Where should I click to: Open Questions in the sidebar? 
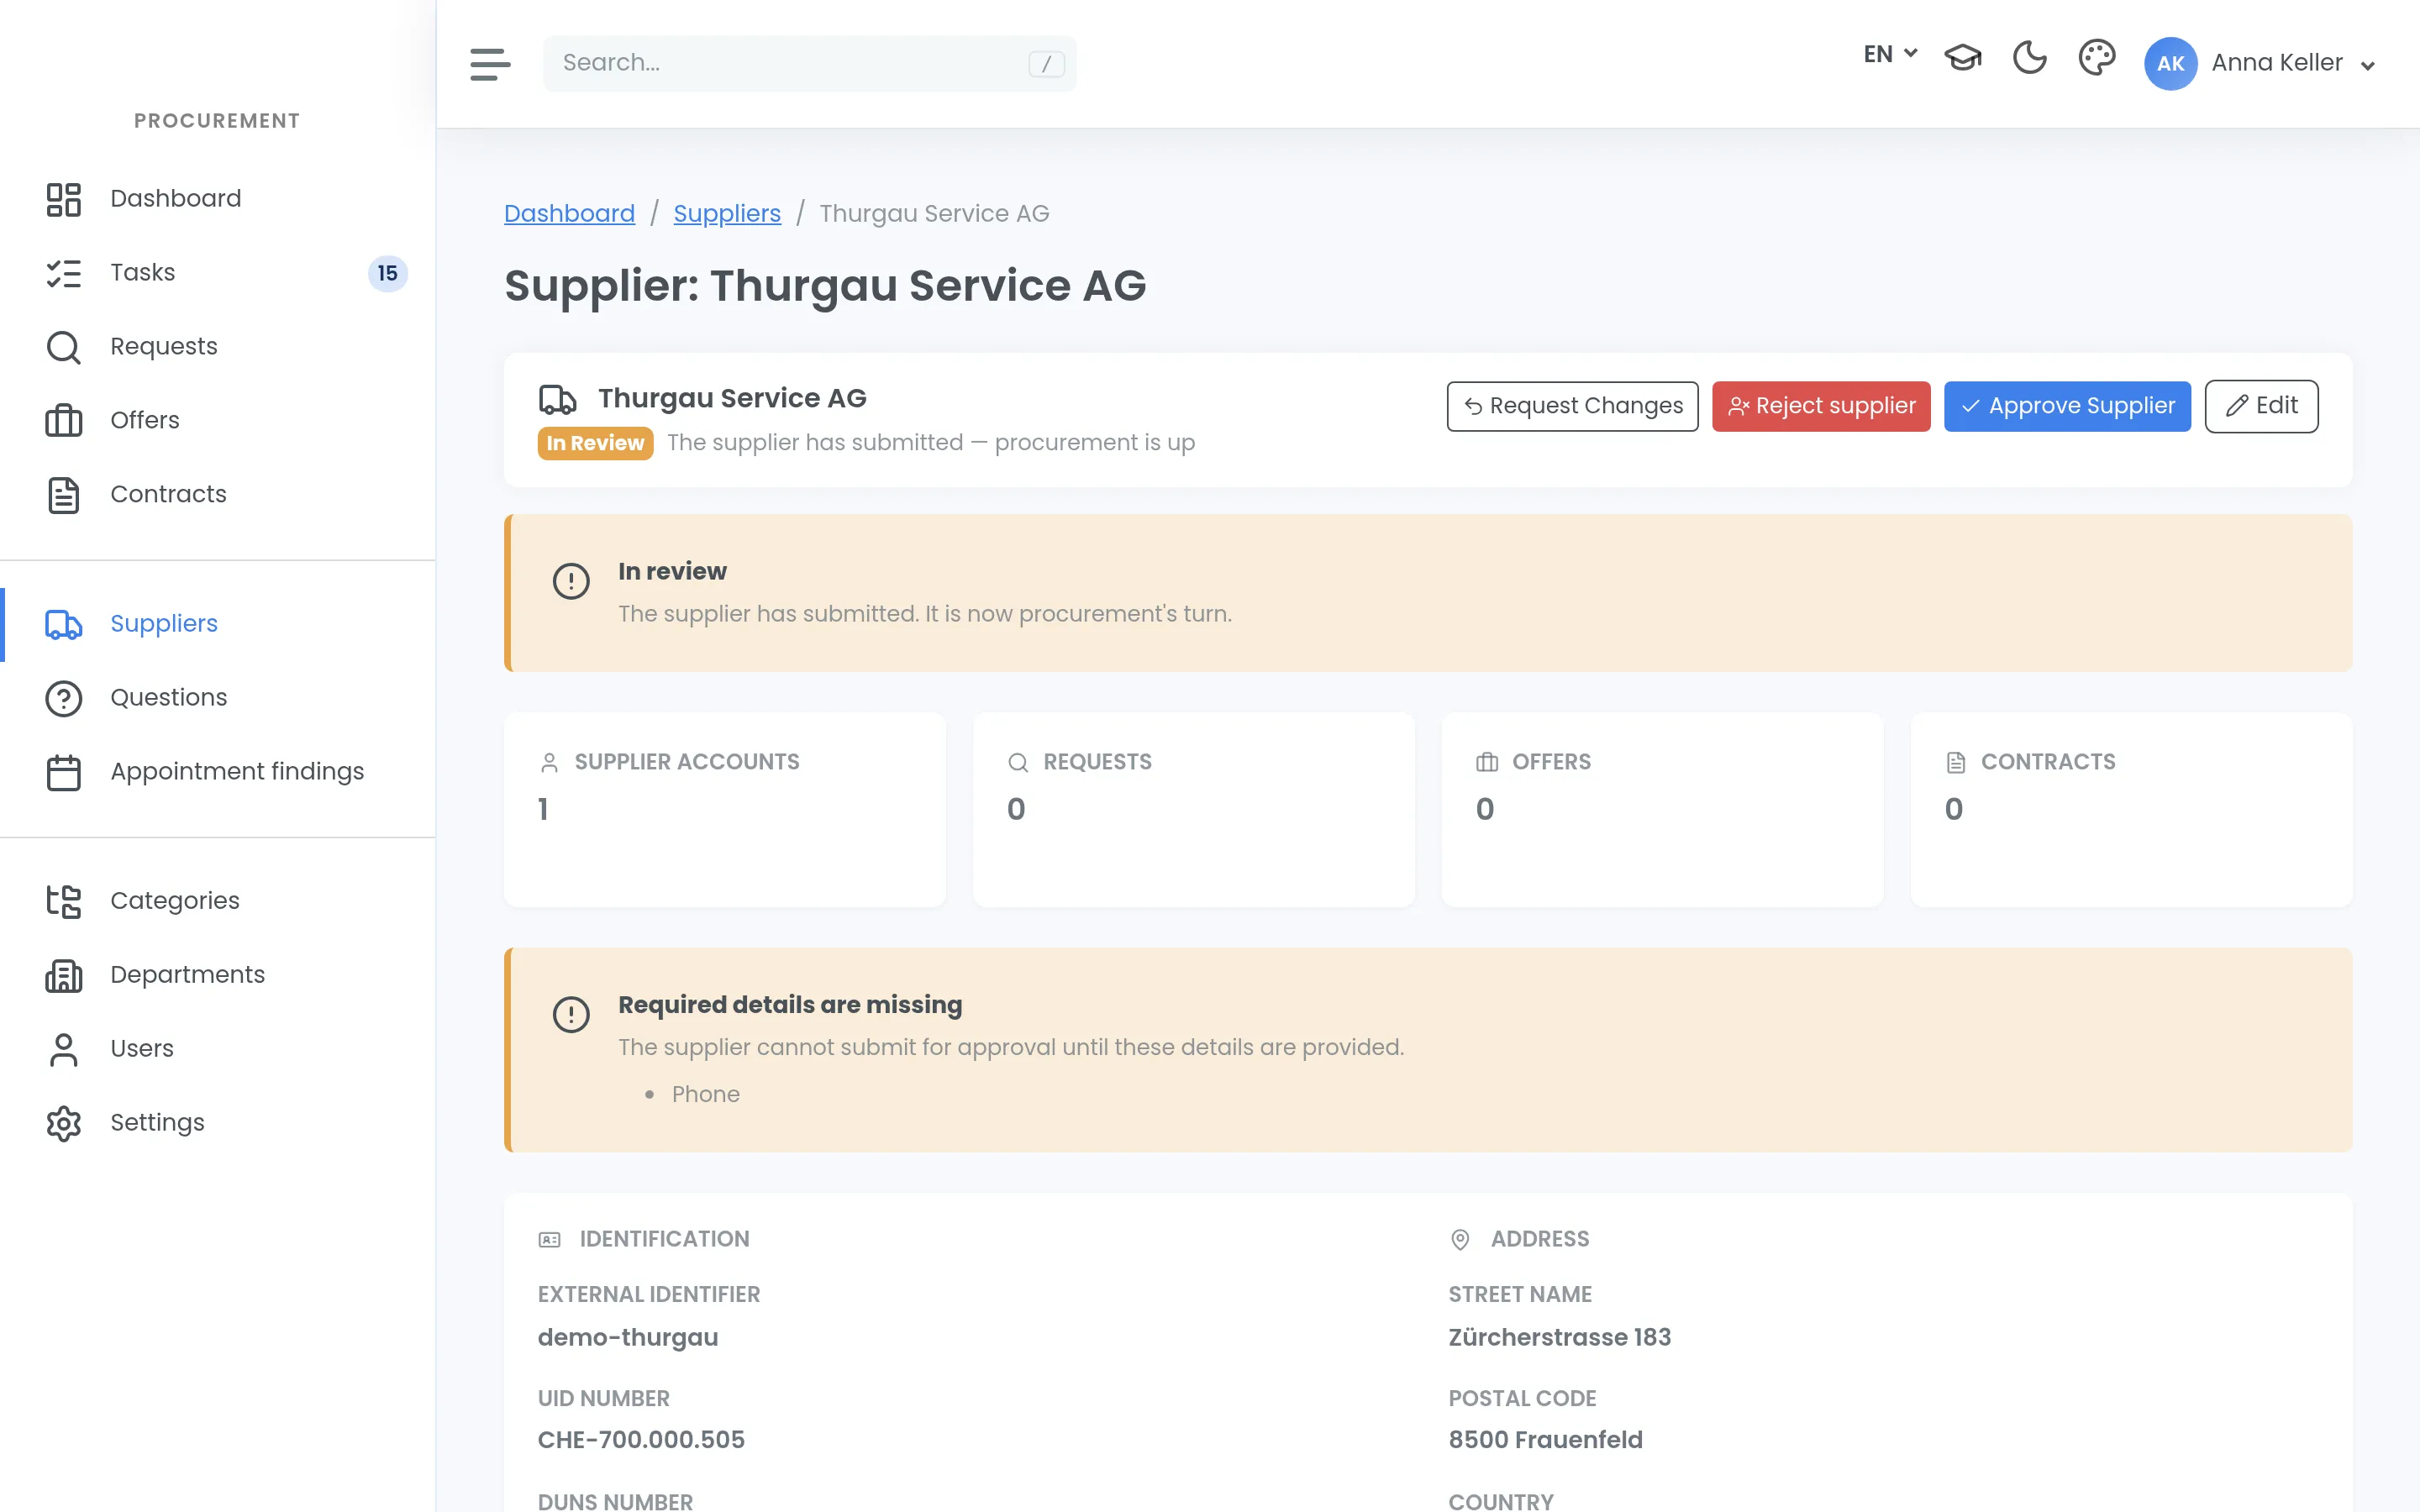point(218,697)
